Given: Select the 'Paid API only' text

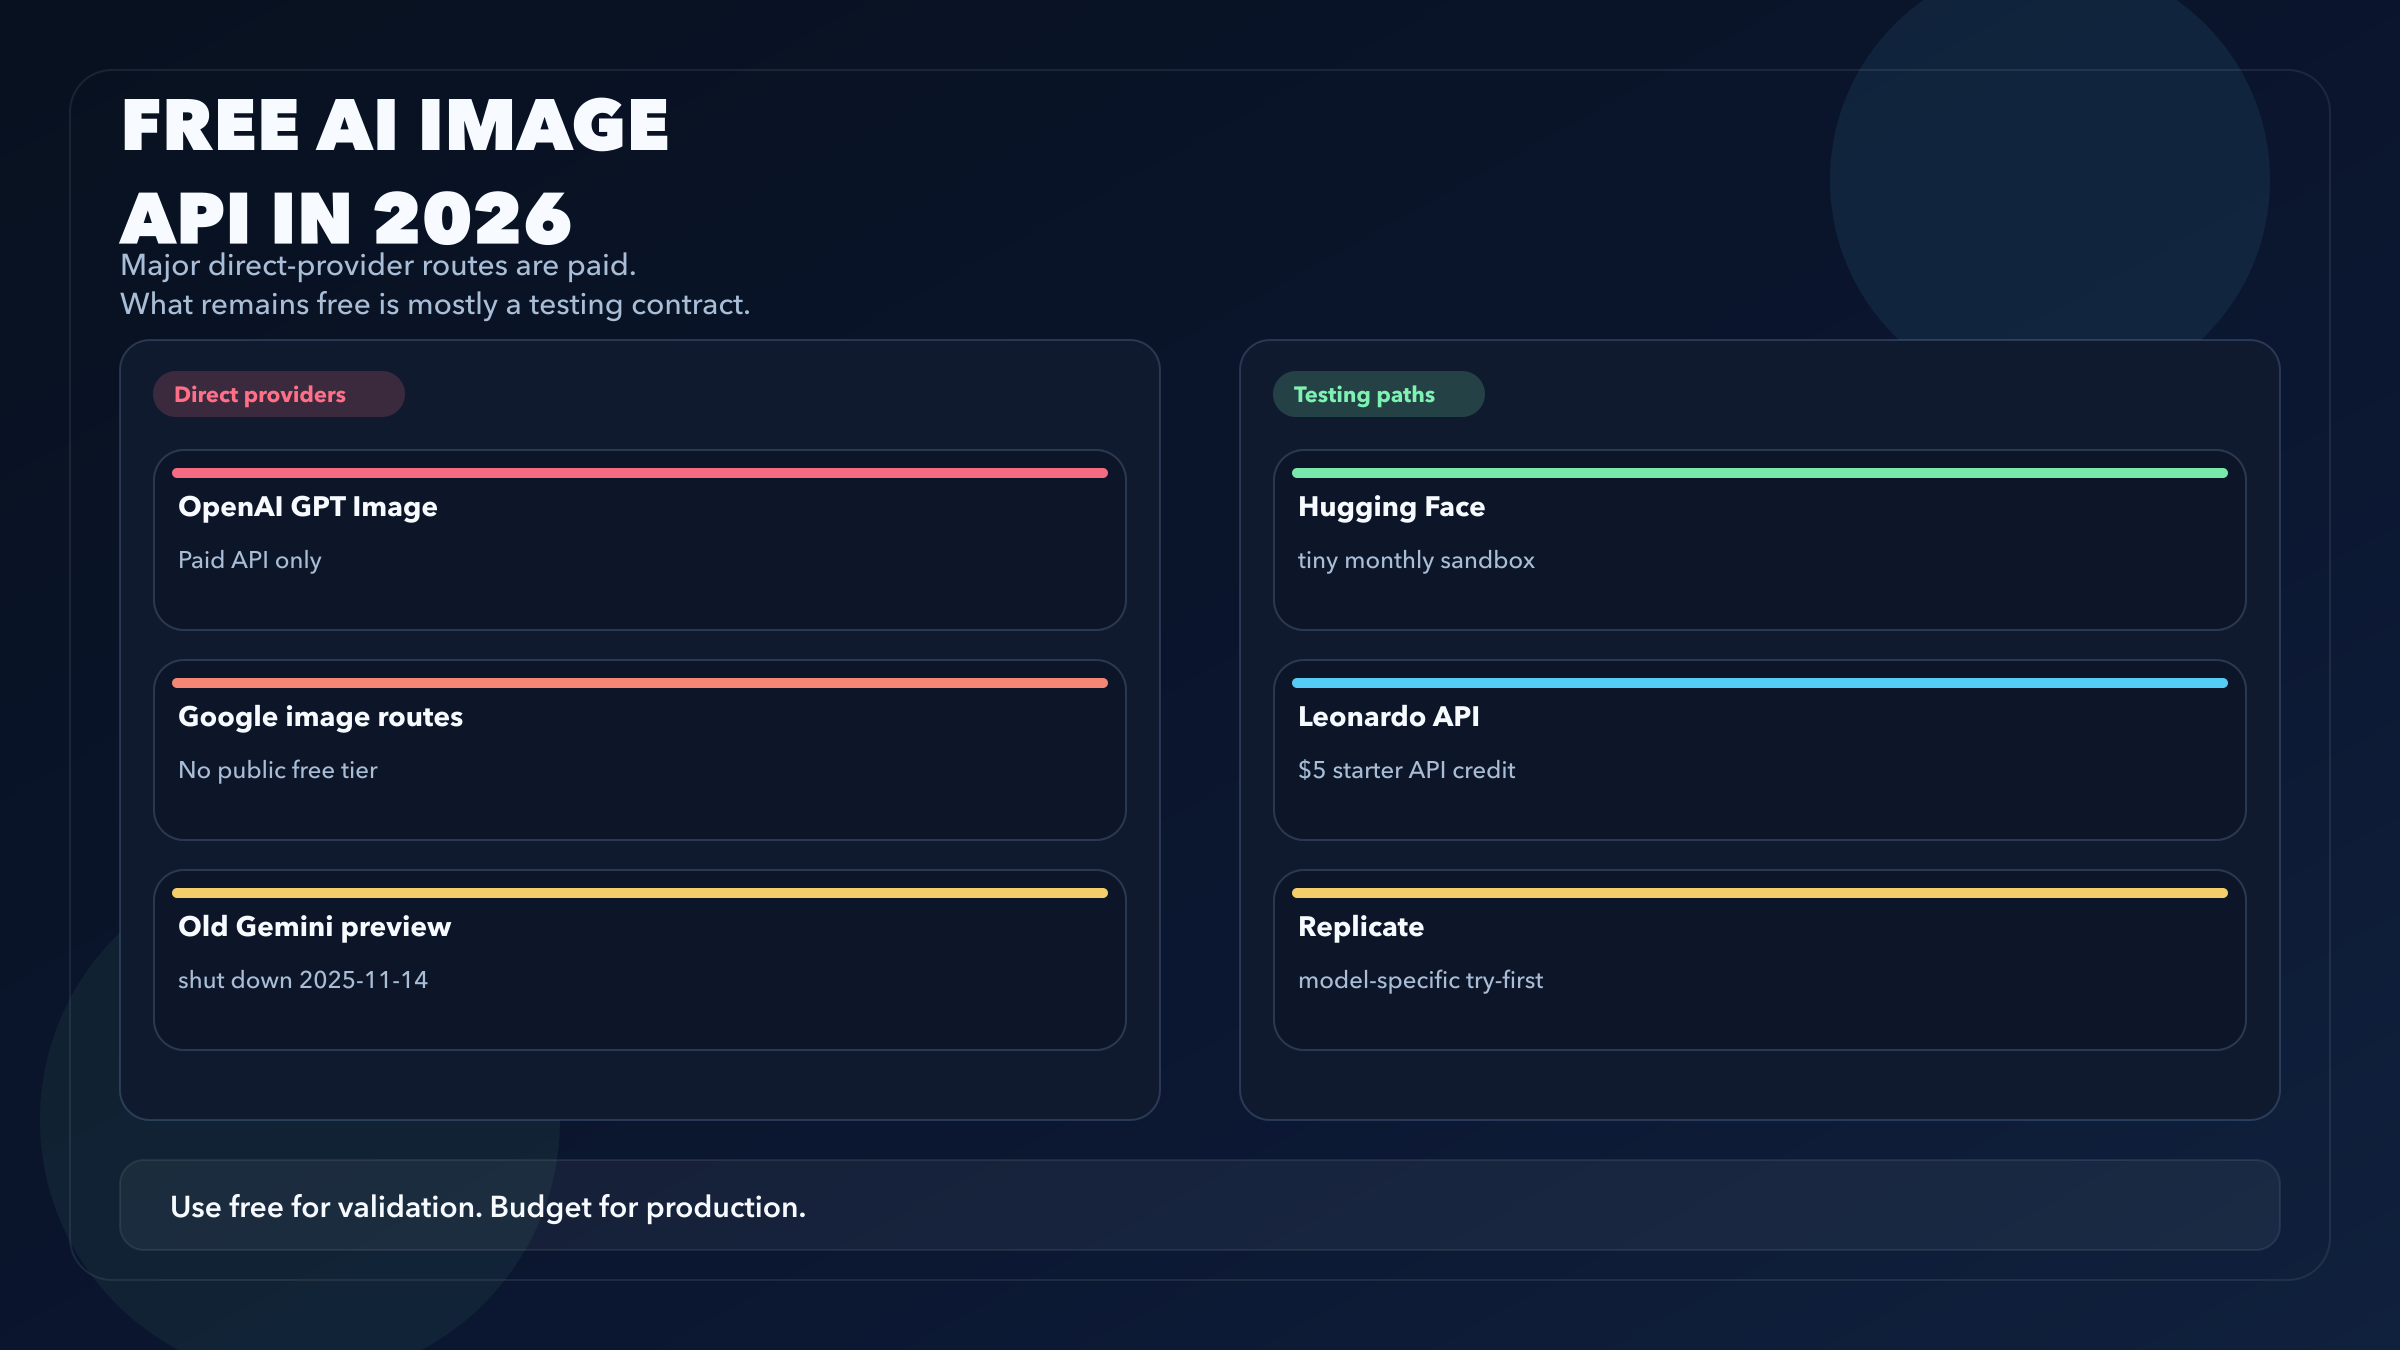Looking at the screenshot, I should click(x=249, y=560).
